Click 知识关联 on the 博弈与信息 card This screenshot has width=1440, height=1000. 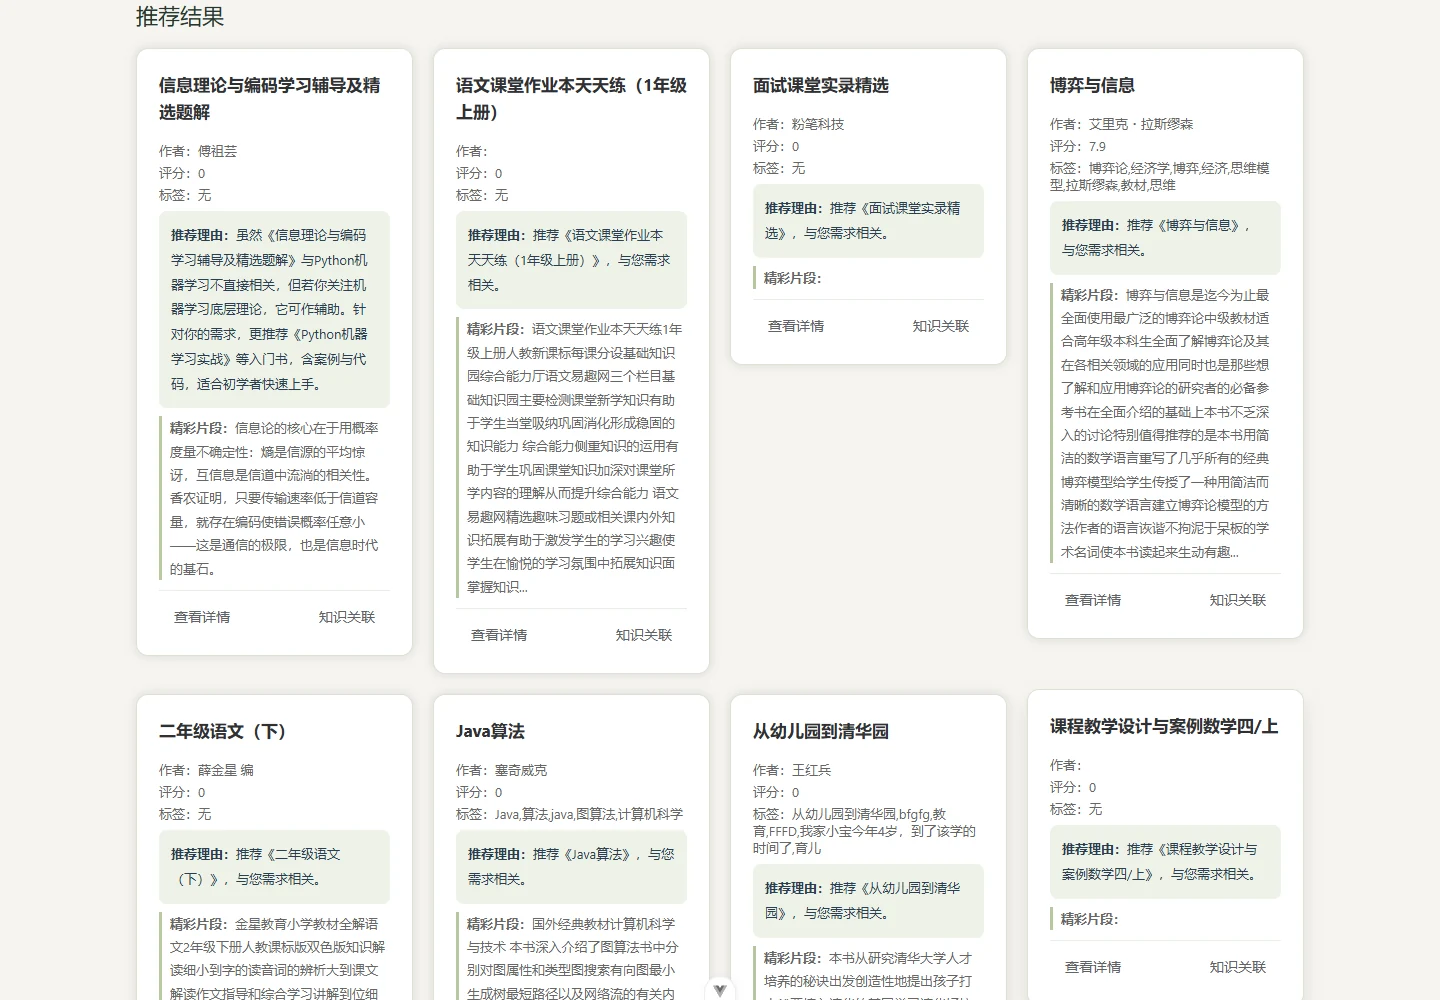pyautogui.click(x=1238, y=600)
